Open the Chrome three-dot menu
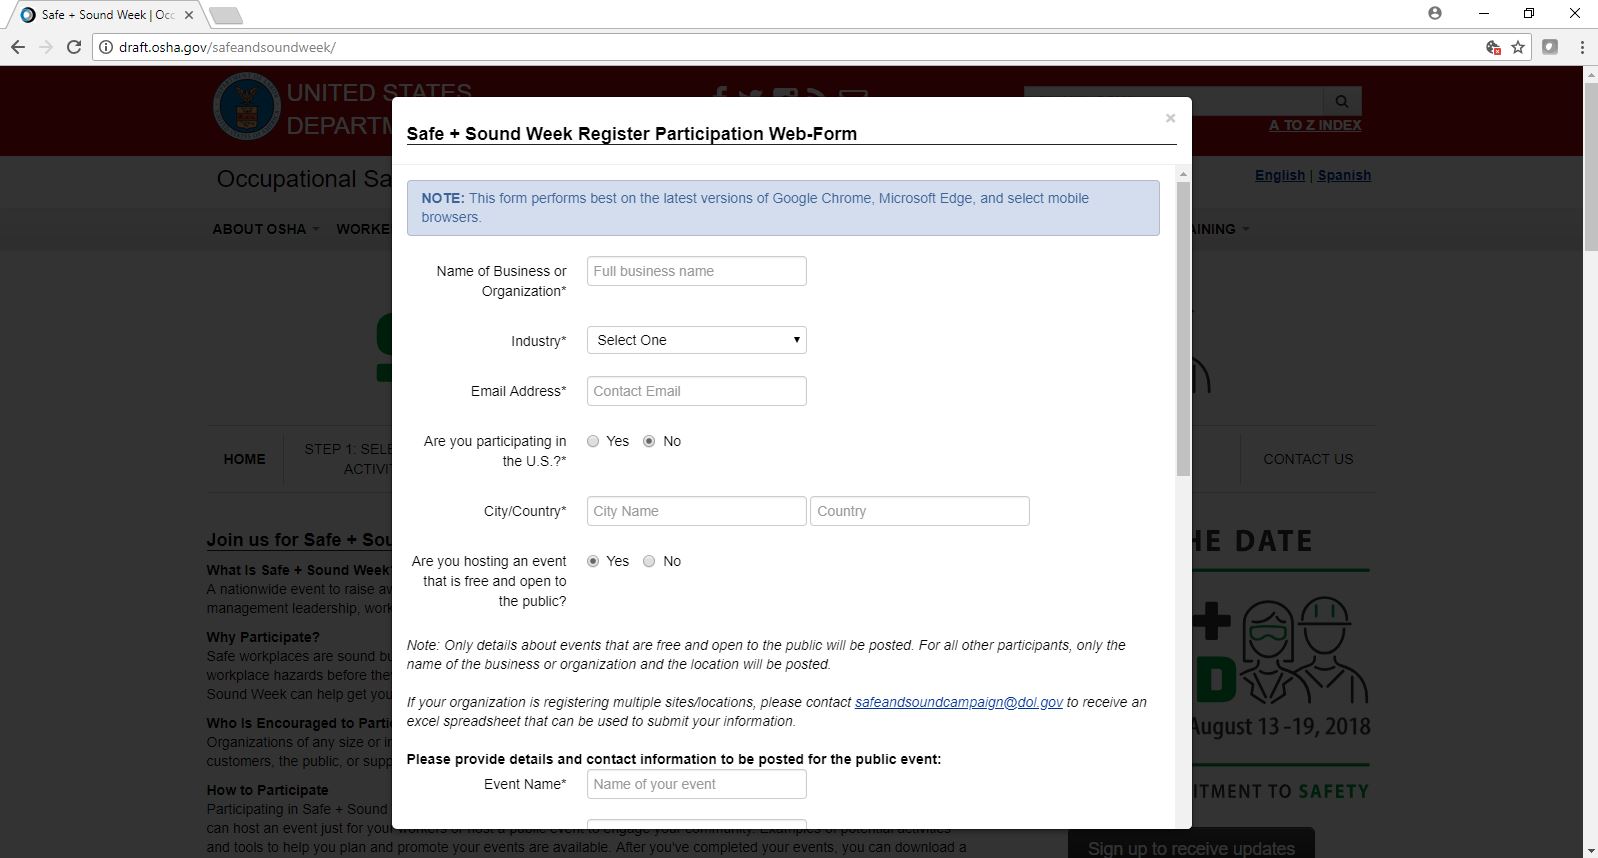 pos(1582,47)
